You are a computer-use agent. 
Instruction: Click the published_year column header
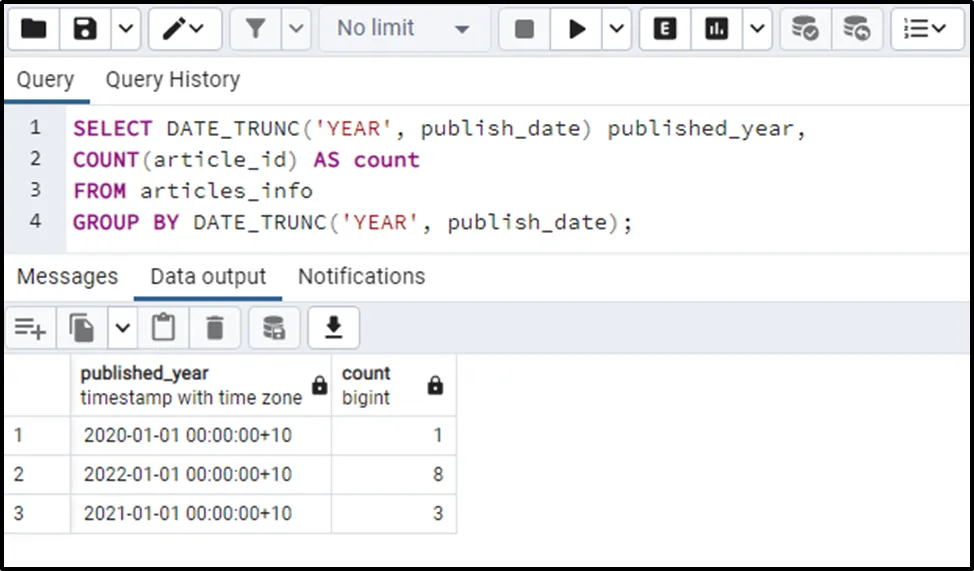(190, 384)
